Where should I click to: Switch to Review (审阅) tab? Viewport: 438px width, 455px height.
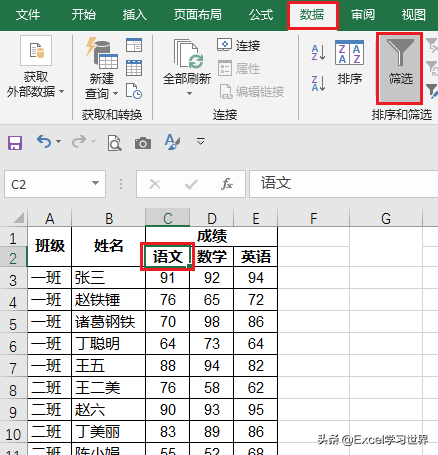363,15
